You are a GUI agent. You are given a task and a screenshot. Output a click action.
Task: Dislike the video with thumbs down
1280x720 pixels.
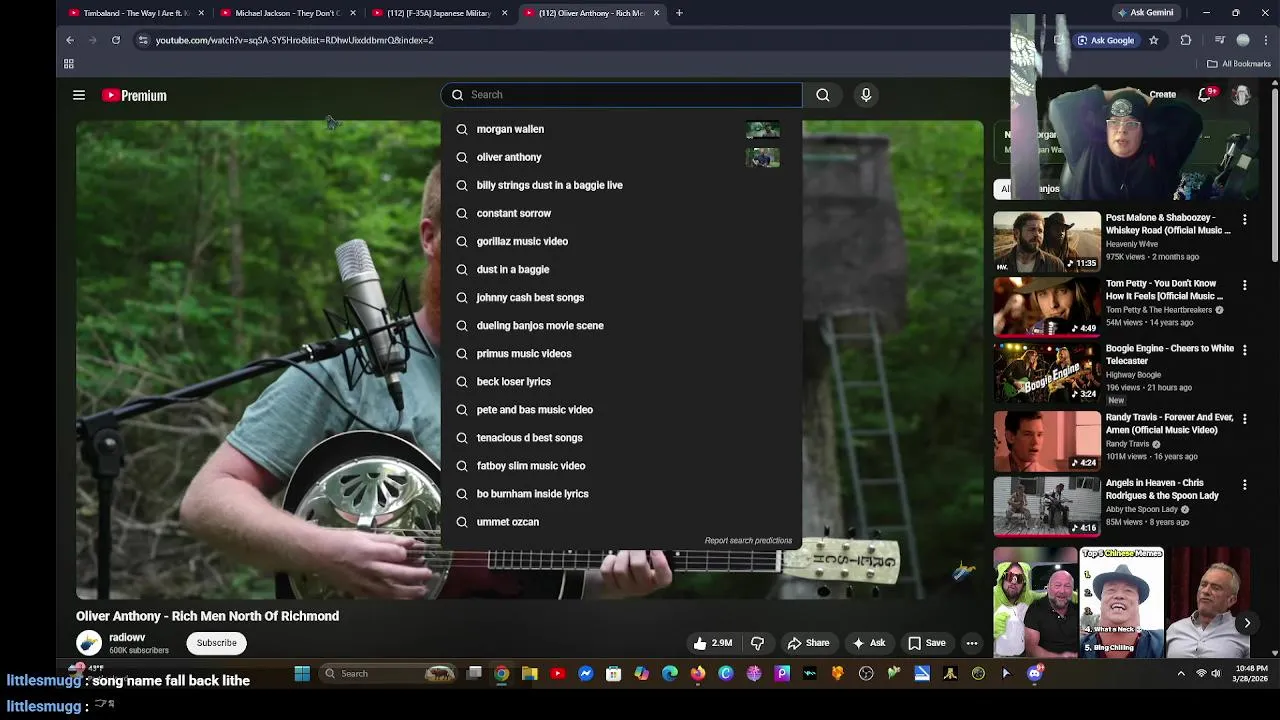coord(757,643)
